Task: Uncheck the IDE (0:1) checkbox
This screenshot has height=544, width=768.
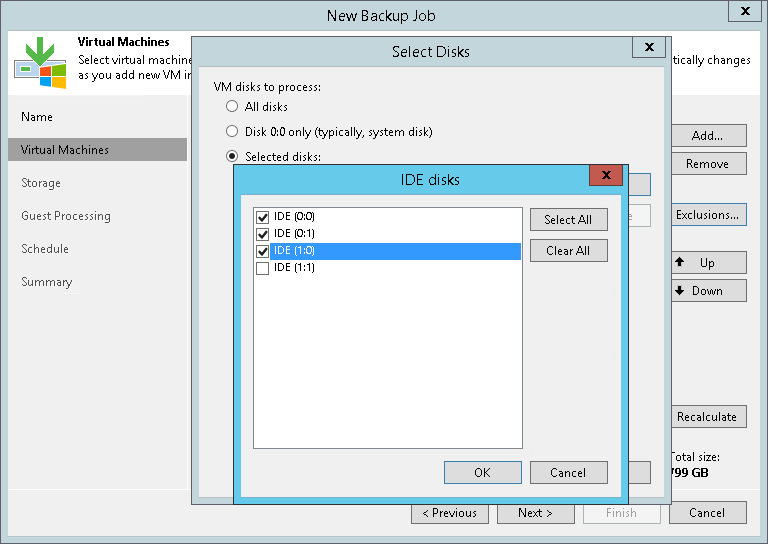Action: (263, 234)
